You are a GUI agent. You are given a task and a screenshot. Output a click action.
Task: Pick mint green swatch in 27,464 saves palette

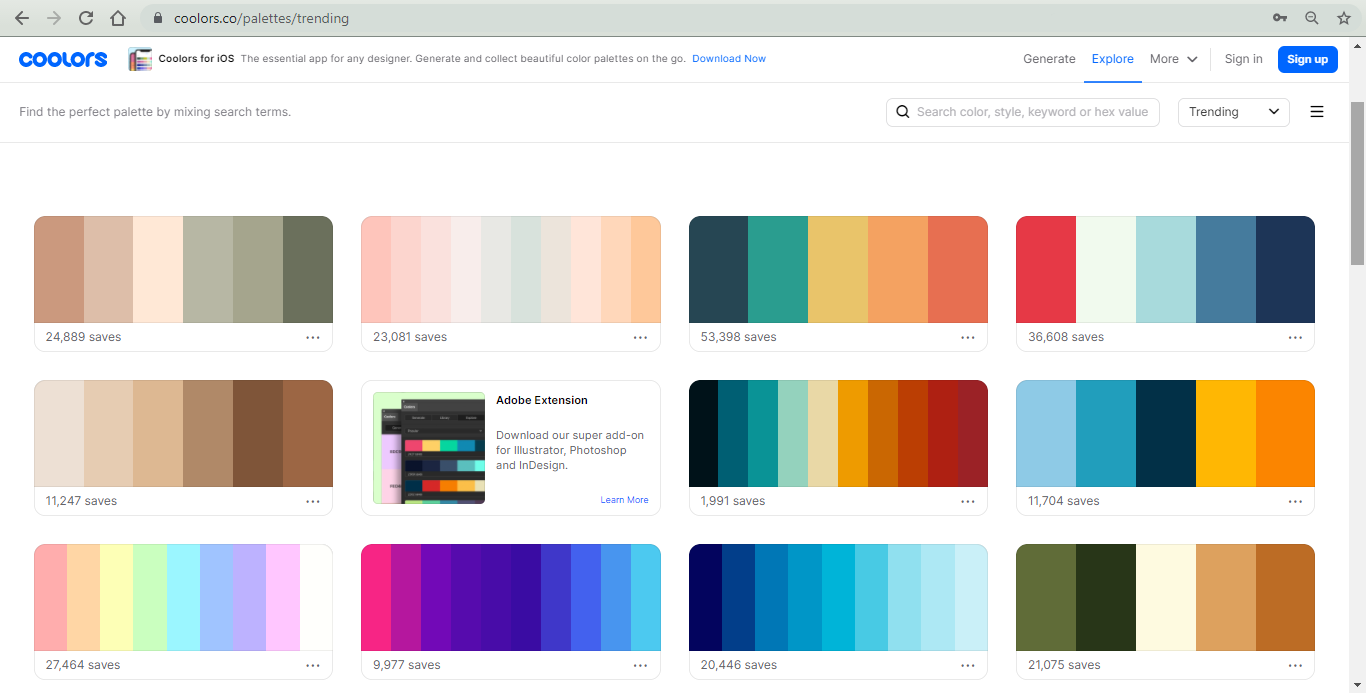150,597
